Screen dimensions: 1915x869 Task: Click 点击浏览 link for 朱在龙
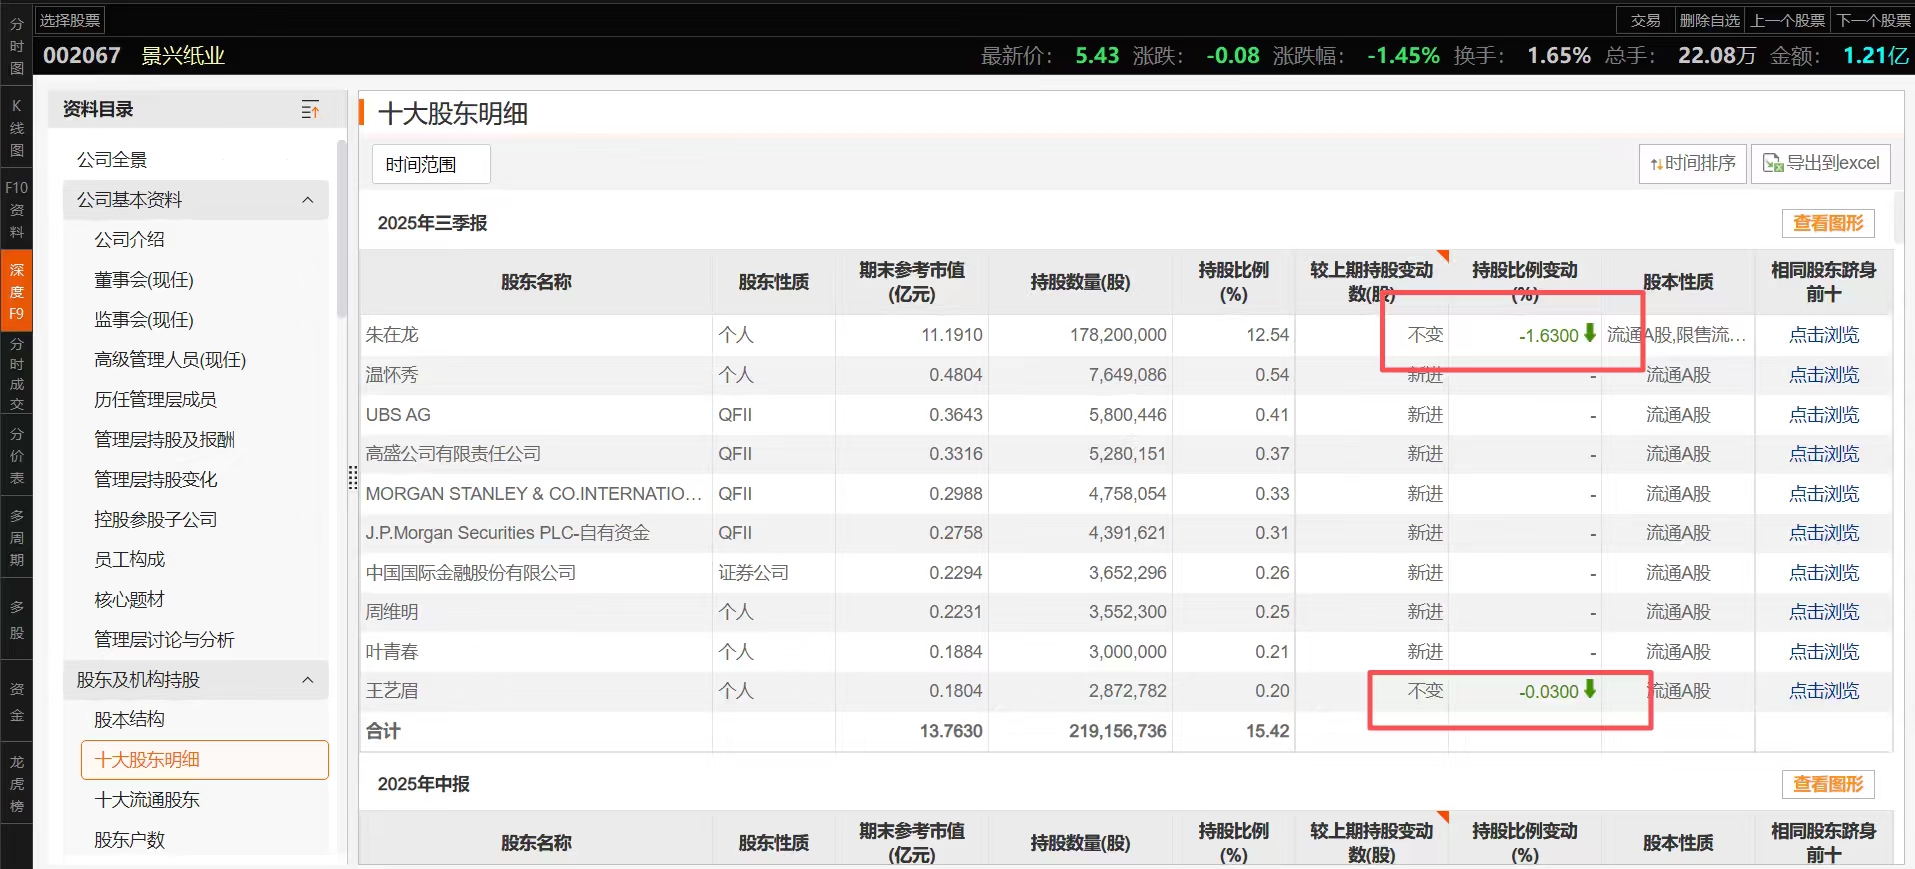point(1824,335)
